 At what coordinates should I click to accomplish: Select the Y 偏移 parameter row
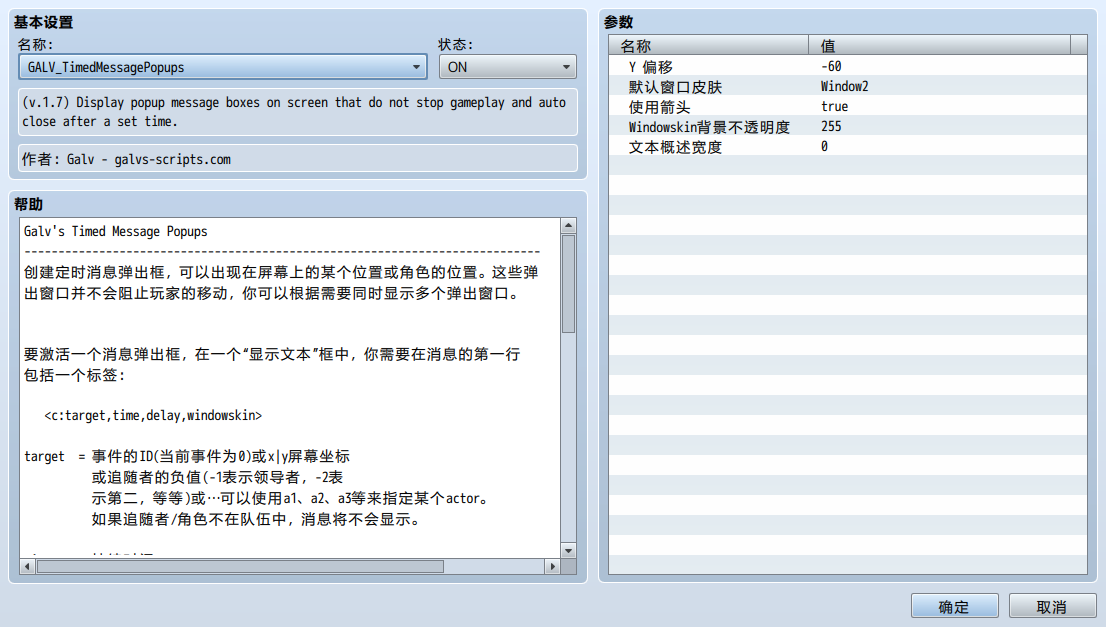tap(847, 66)
